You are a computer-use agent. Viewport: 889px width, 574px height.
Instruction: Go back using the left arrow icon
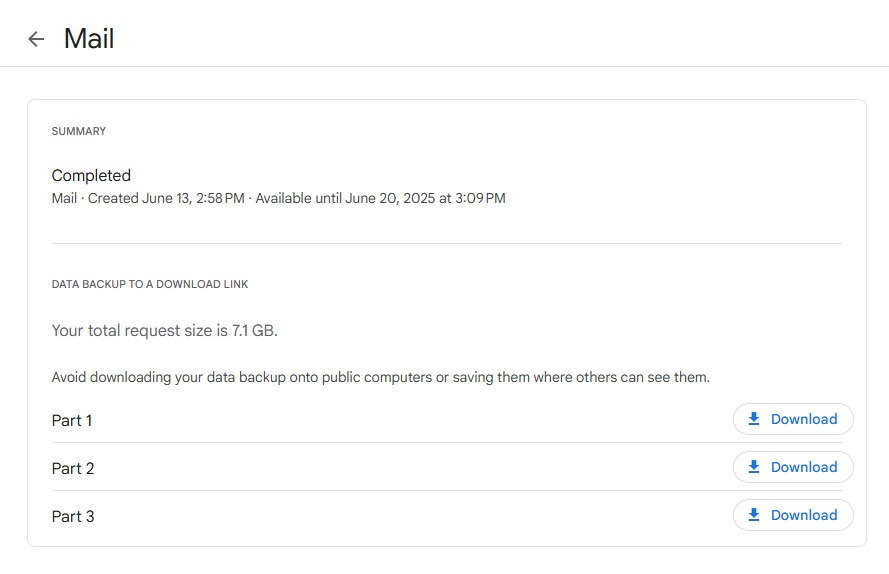coord(36,39)
